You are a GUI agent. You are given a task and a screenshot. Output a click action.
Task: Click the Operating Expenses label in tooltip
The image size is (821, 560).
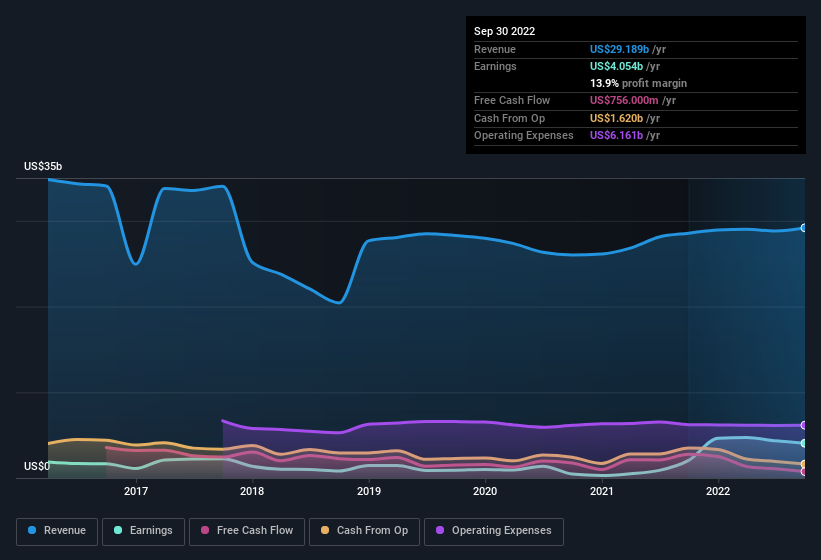click(x=524, y=136)
